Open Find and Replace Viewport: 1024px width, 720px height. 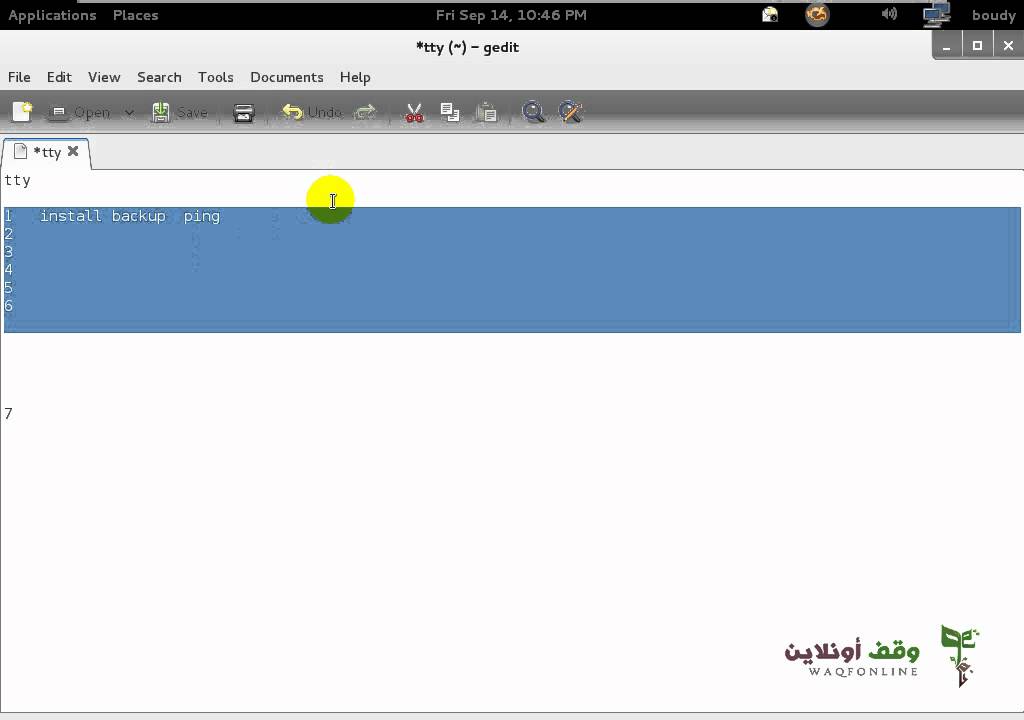coord(570,112)
